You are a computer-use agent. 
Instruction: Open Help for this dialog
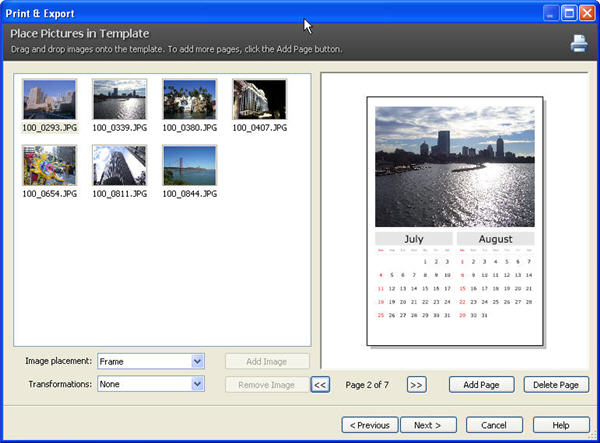(561, 425)
